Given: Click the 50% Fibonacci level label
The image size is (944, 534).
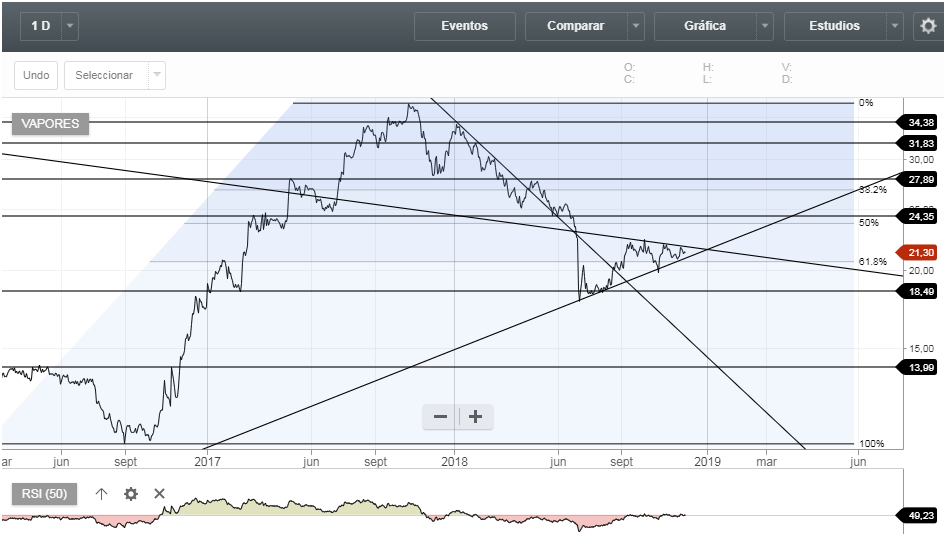Looking at the screenshot, I should [869, 223].
